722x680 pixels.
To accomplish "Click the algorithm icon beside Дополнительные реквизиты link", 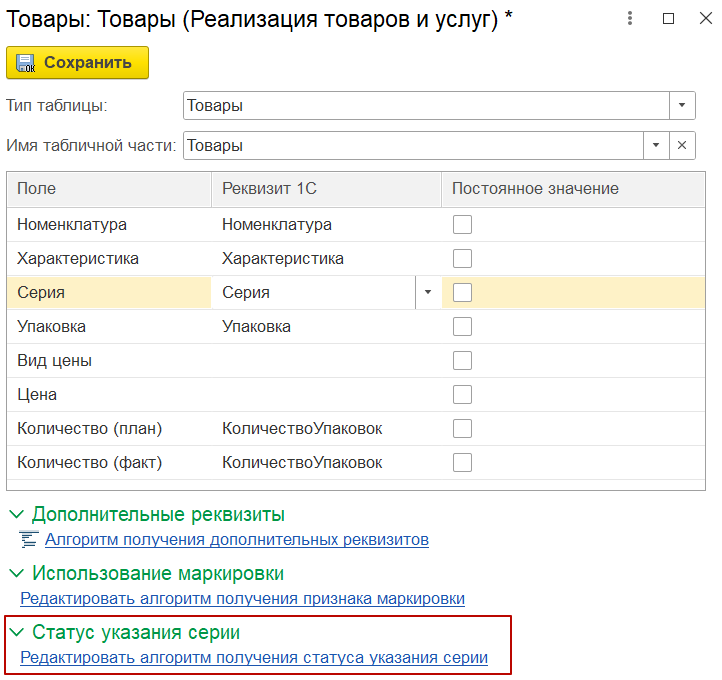I will pyautogui.click(x=29, y=540).
